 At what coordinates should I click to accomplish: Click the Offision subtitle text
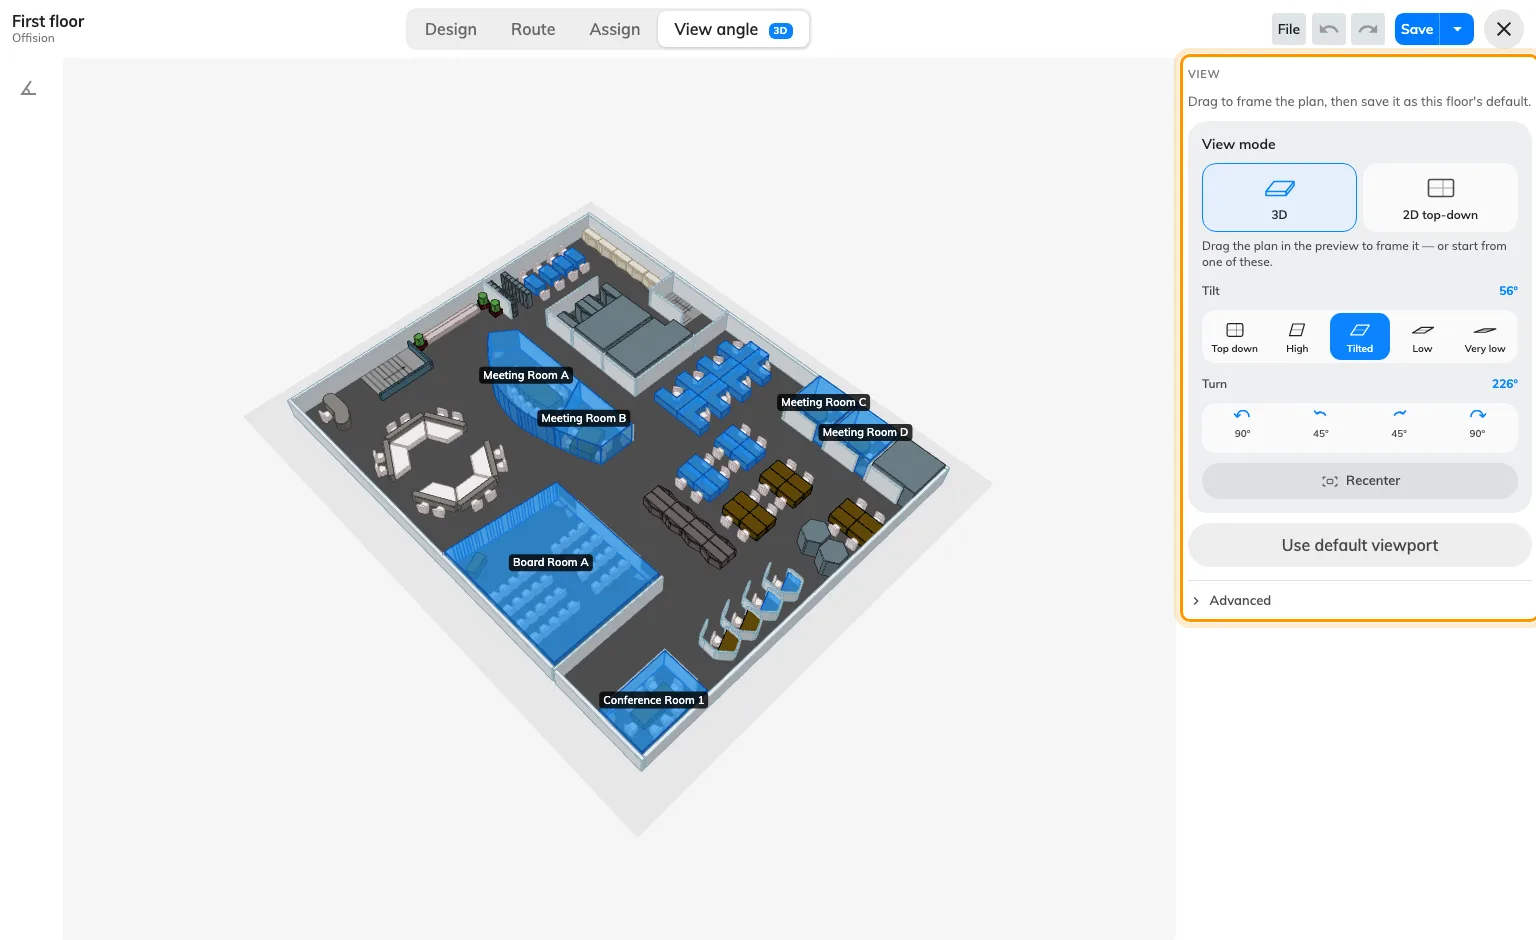click(33, 38)
